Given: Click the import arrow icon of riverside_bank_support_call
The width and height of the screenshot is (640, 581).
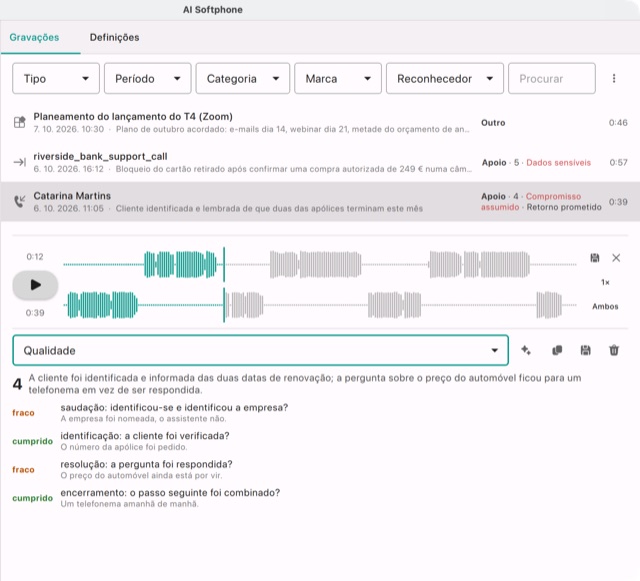Looking at the screenshot, I should click(x=20, y=162).
